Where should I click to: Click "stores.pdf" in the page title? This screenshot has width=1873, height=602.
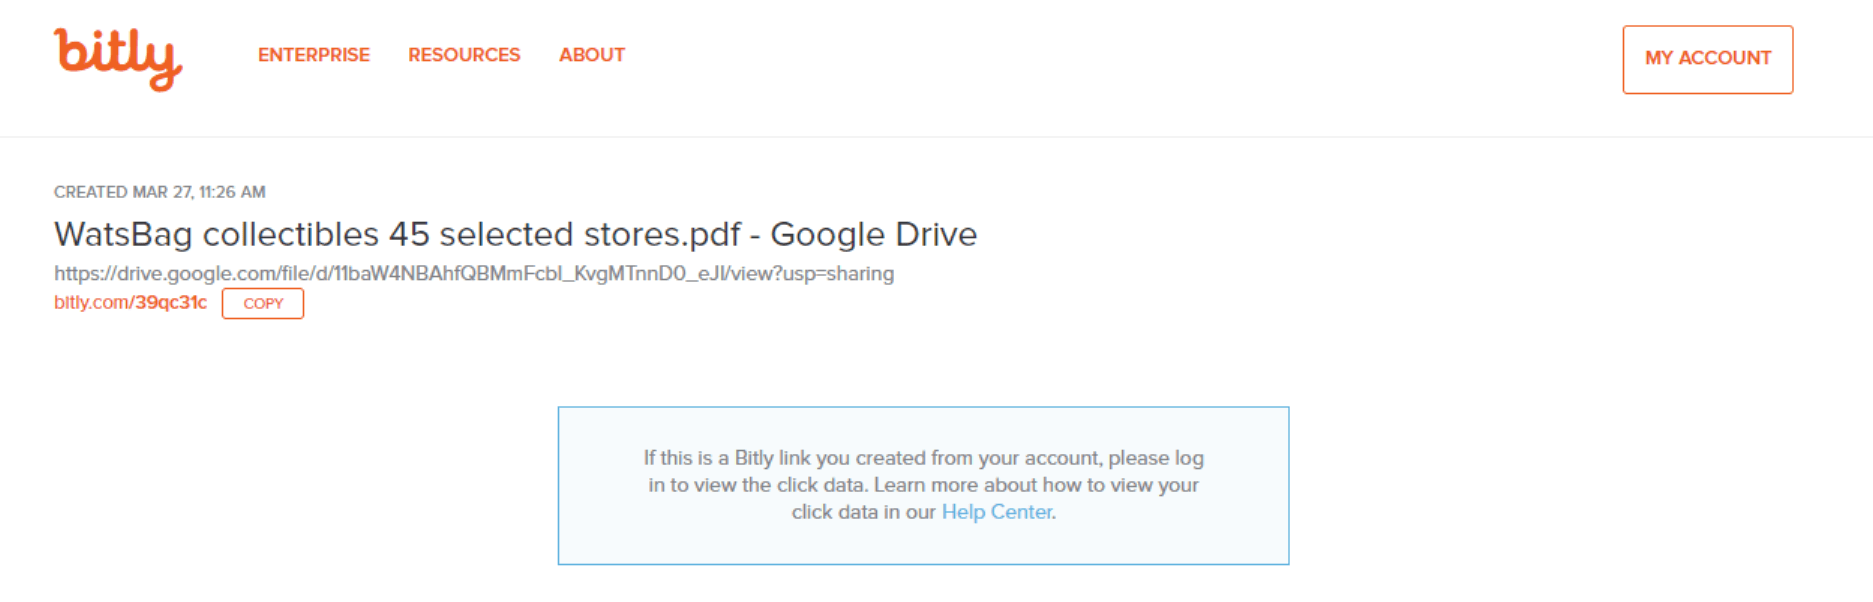(x=662, y=234)
